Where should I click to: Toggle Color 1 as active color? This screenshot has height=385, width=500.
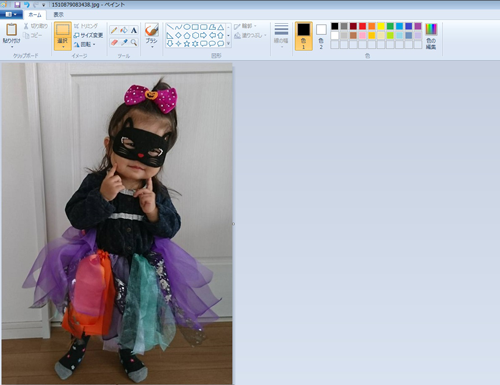click(303, 36)
